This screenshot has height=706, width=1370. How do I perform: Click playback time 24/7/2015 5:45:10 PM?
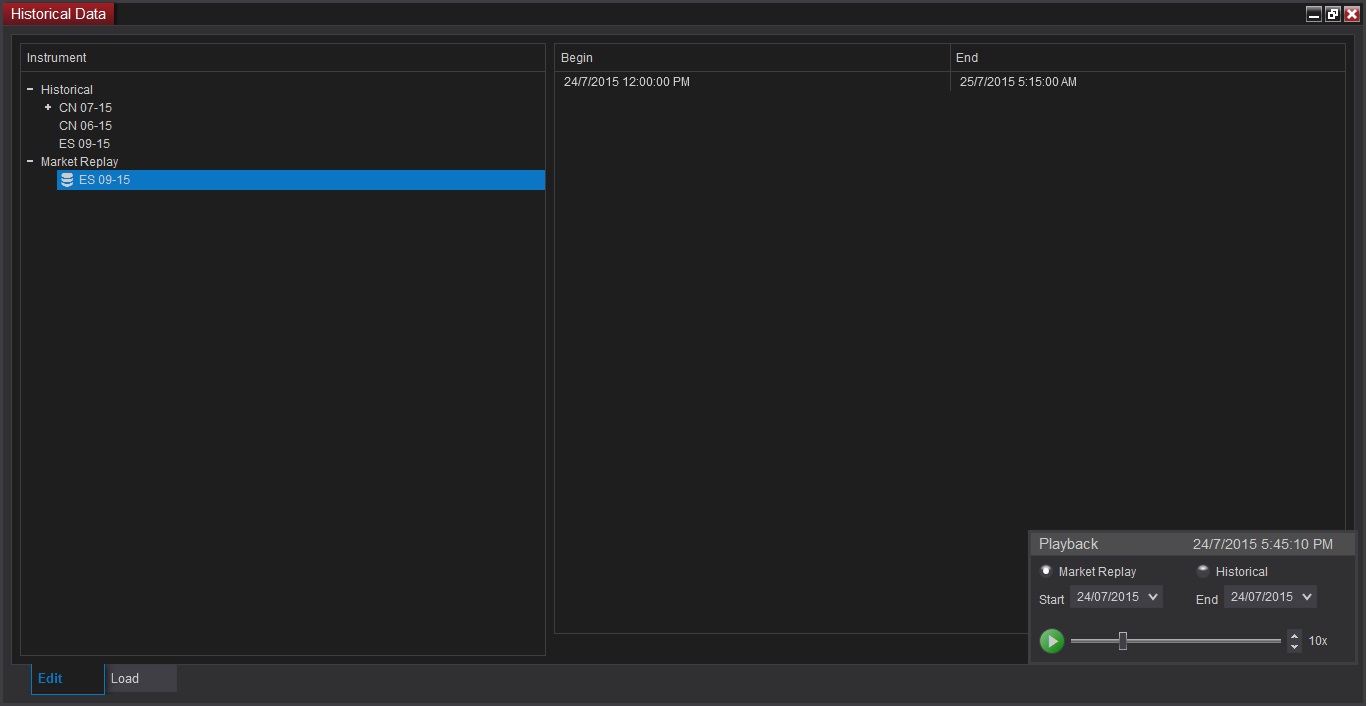[x=1263, y=544]
